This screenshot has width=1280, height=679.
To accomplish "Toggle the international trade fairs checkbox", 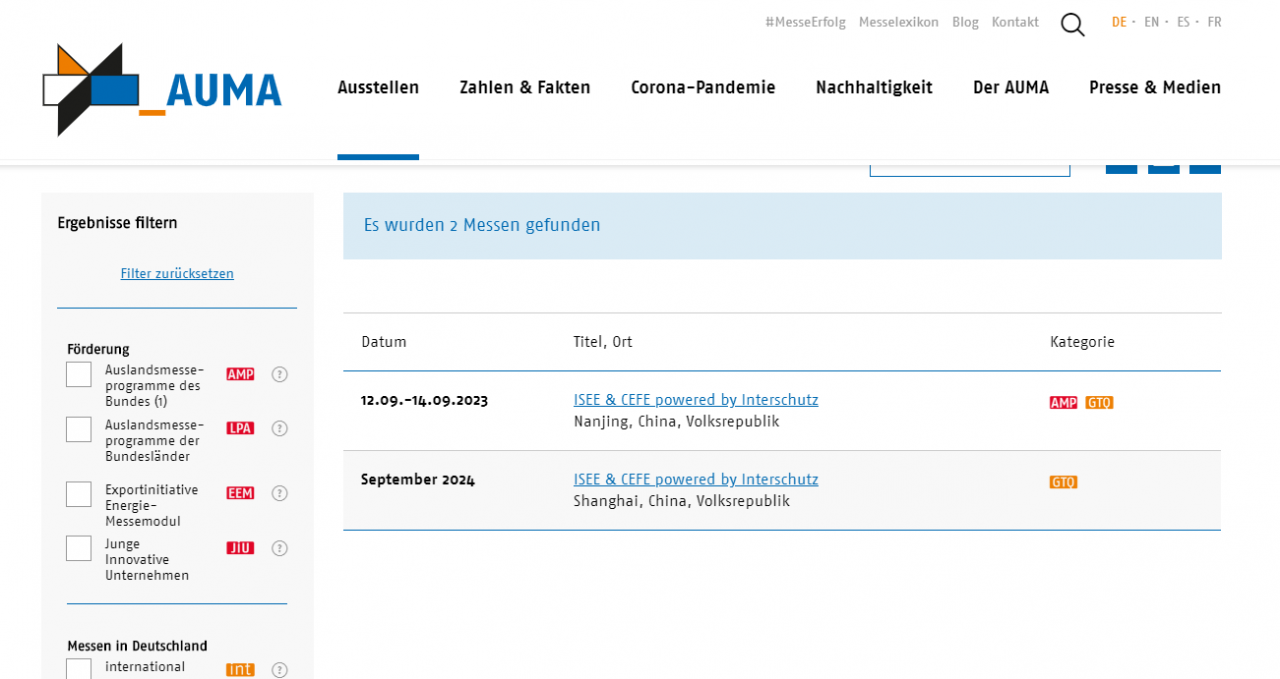I will (79, 668).
